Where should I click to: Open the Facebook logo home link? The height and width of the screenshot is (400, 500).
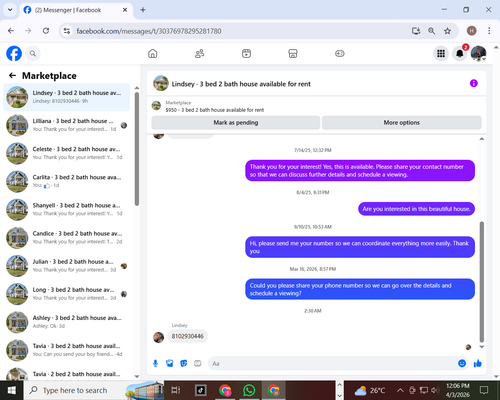pos(14,53)
